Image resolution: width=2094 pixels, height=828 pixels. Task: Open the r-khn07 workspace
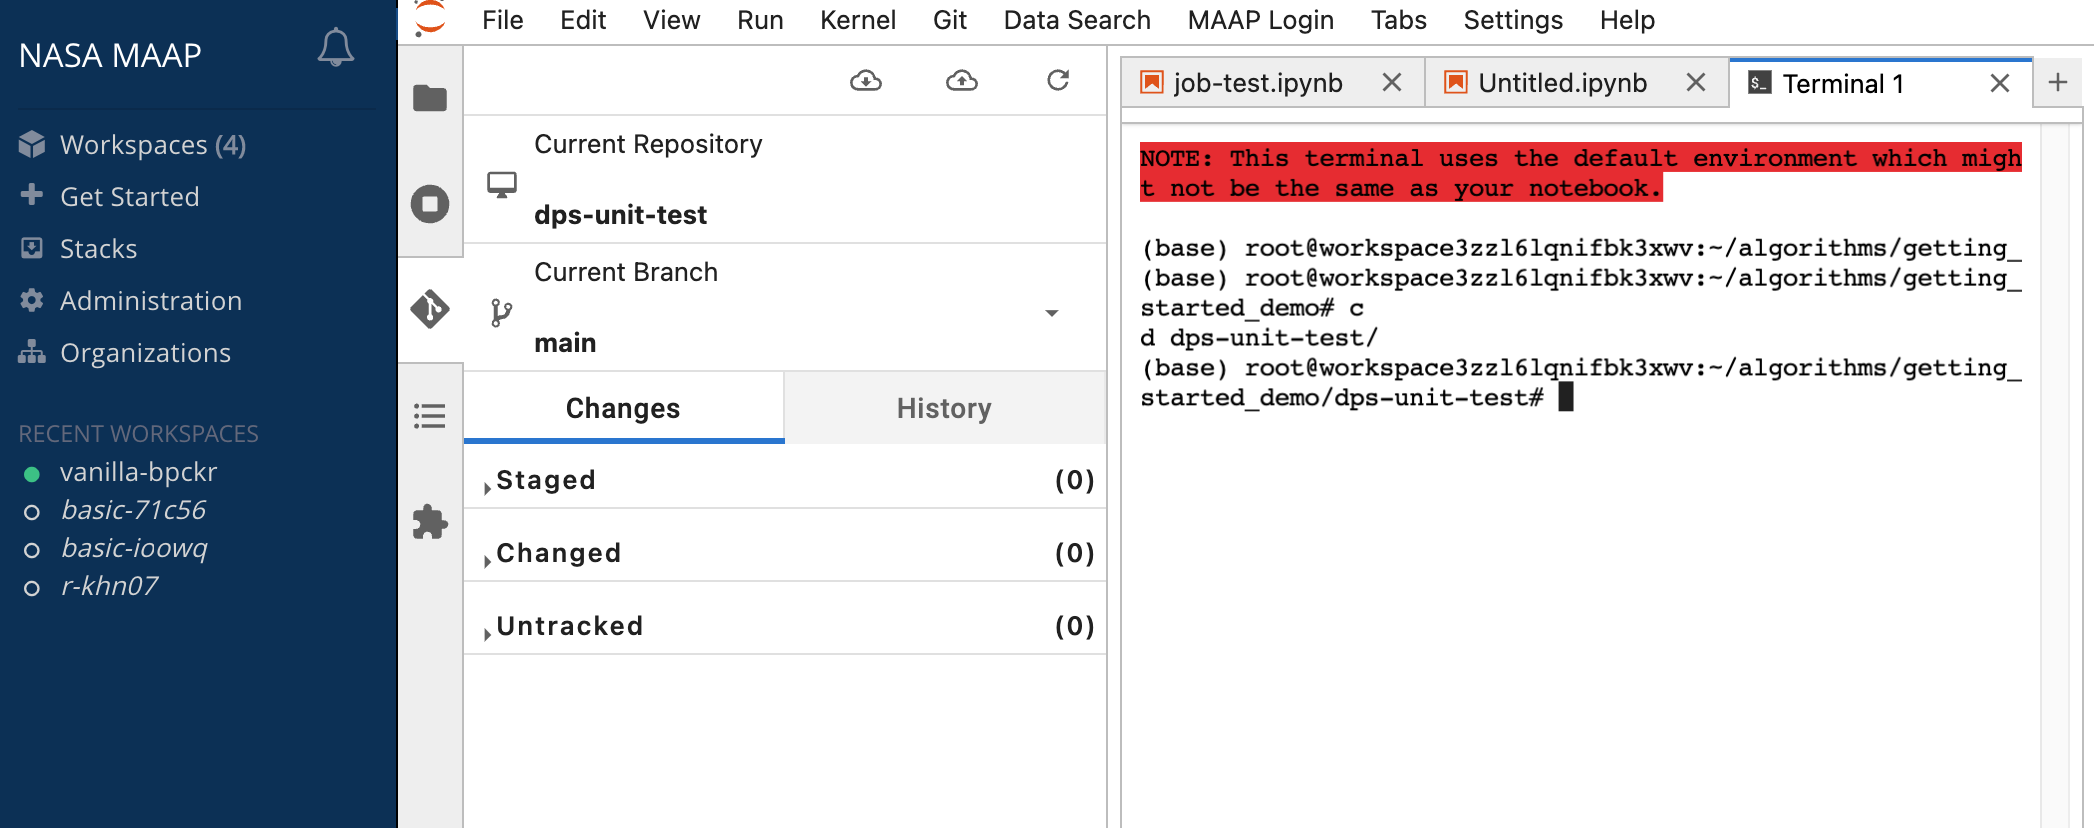point(109,586)
